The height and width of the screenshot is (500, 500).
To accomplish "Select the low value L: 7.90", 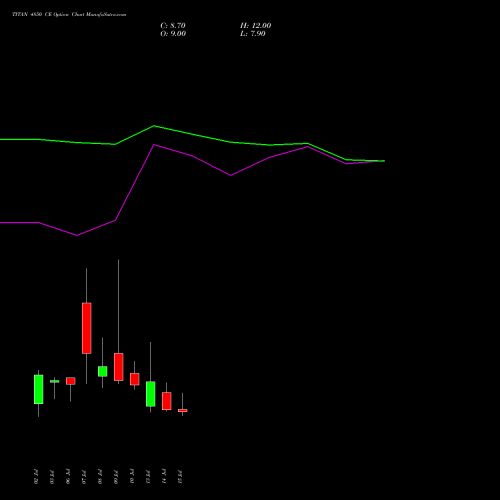I will tap(253, 34).
